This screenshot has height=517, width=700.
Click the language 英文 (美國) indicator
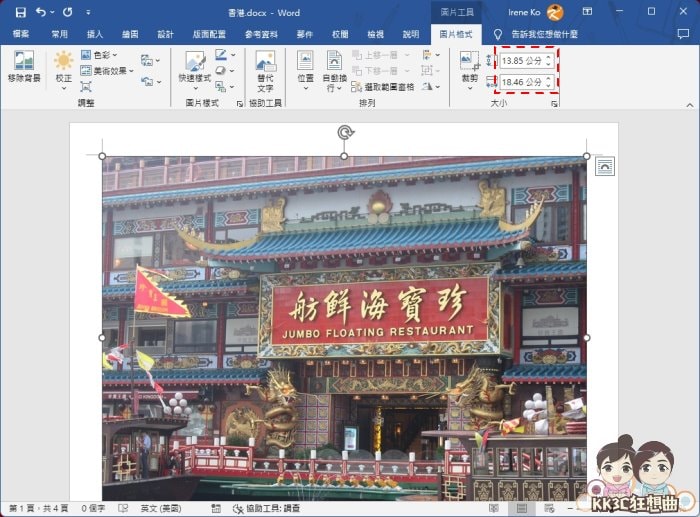coord(161,508)
